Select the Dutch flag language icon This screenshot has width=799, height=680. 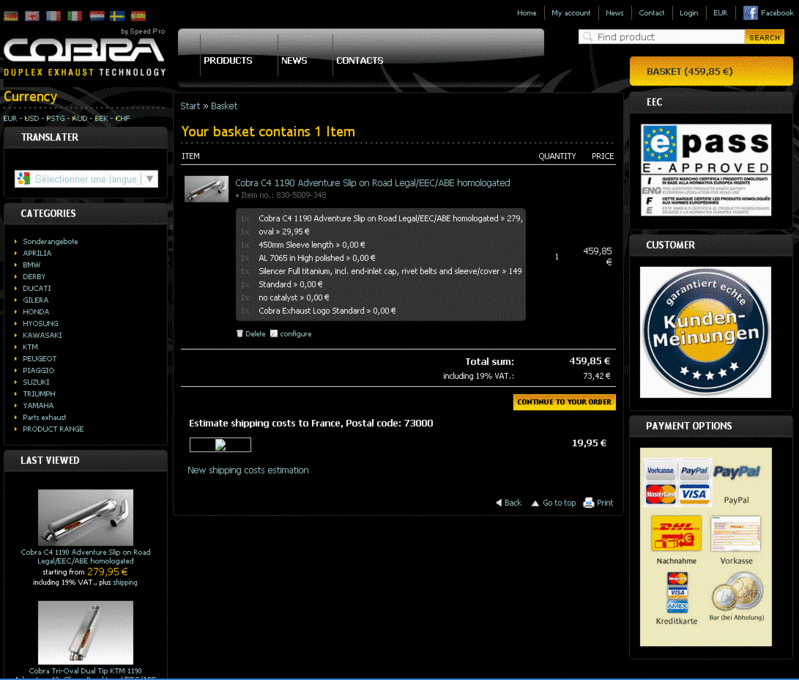click(97, 16)
